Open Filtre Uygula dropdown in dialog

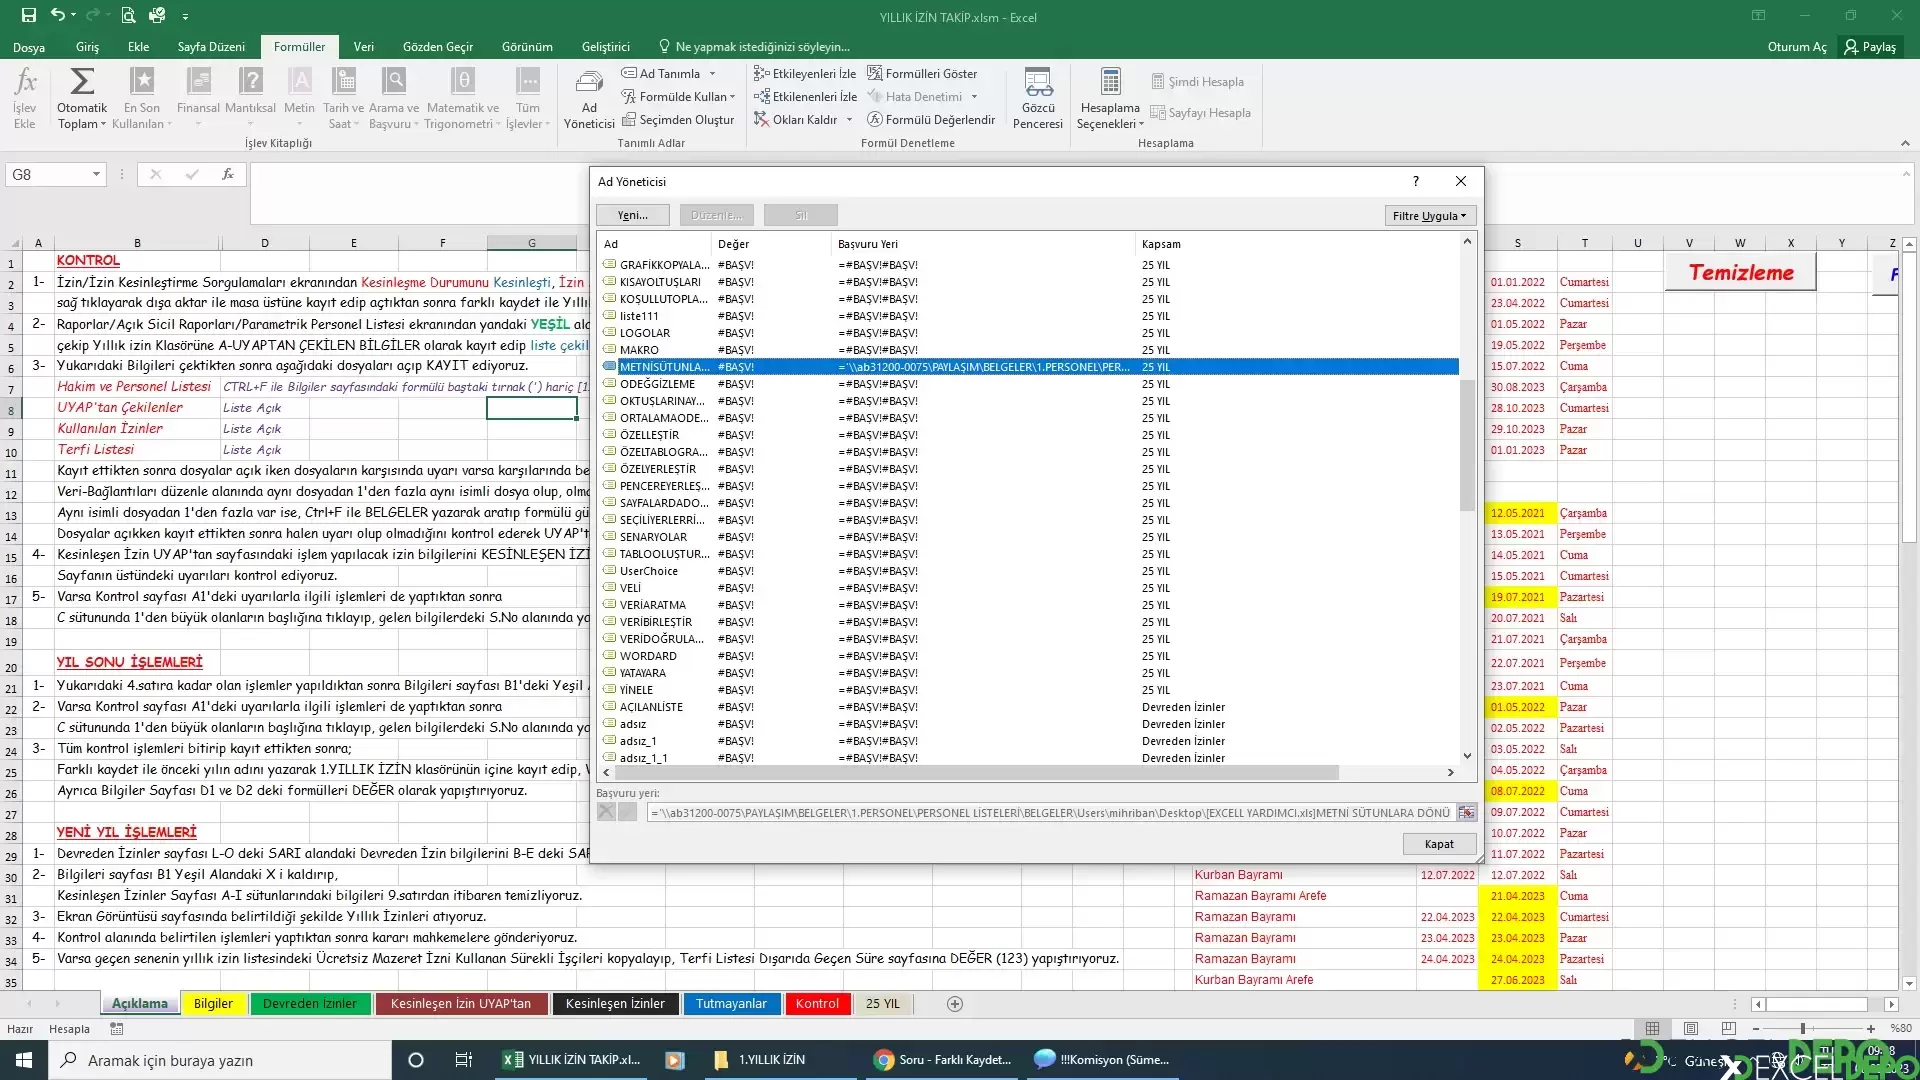click(1429, 215)
